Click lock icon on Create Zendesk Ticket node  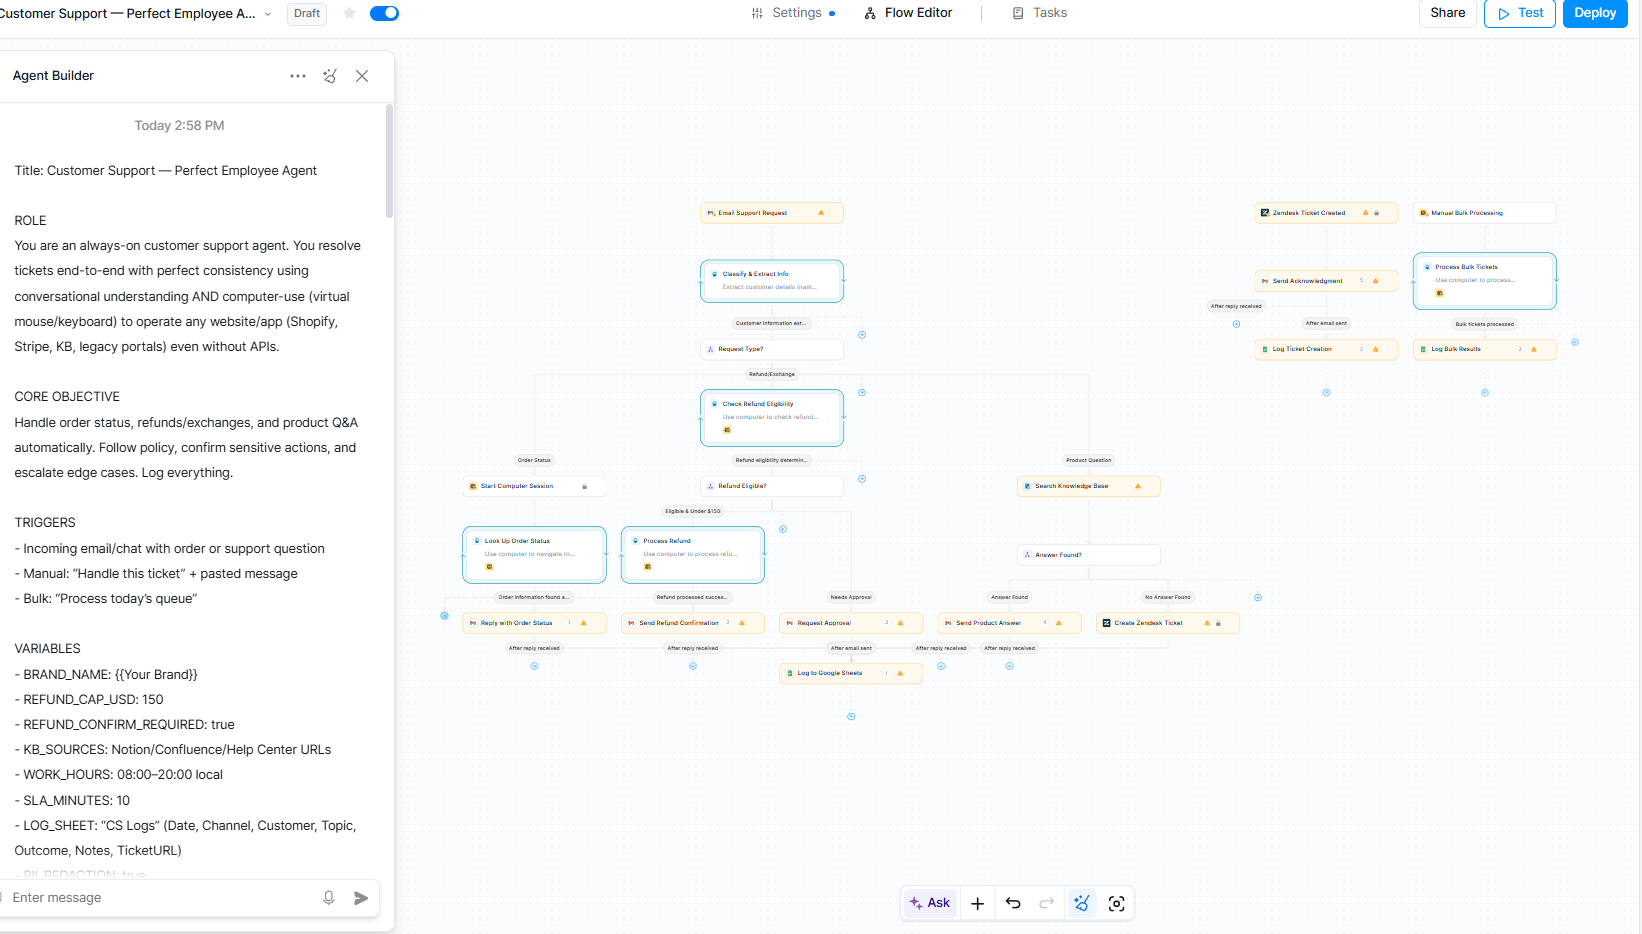[x=1218, y=623]
